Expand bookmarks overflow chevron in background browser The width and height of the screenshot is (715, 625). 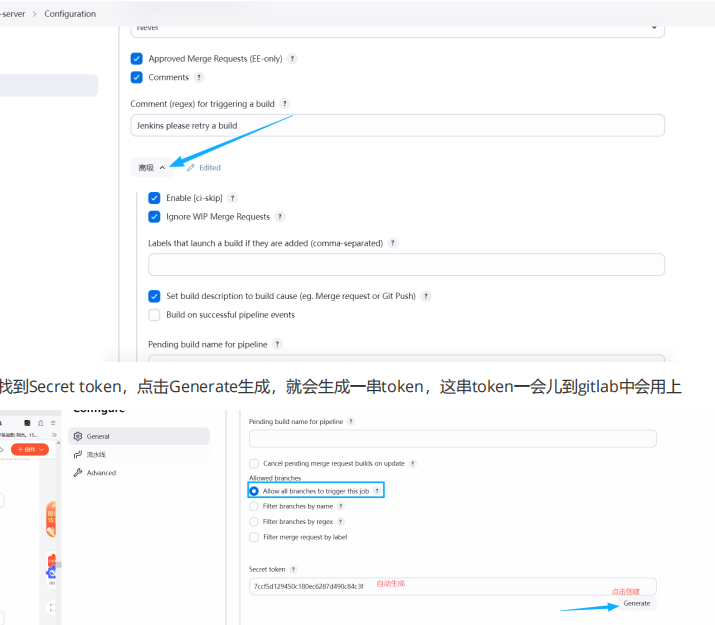(x=54, y=435)
